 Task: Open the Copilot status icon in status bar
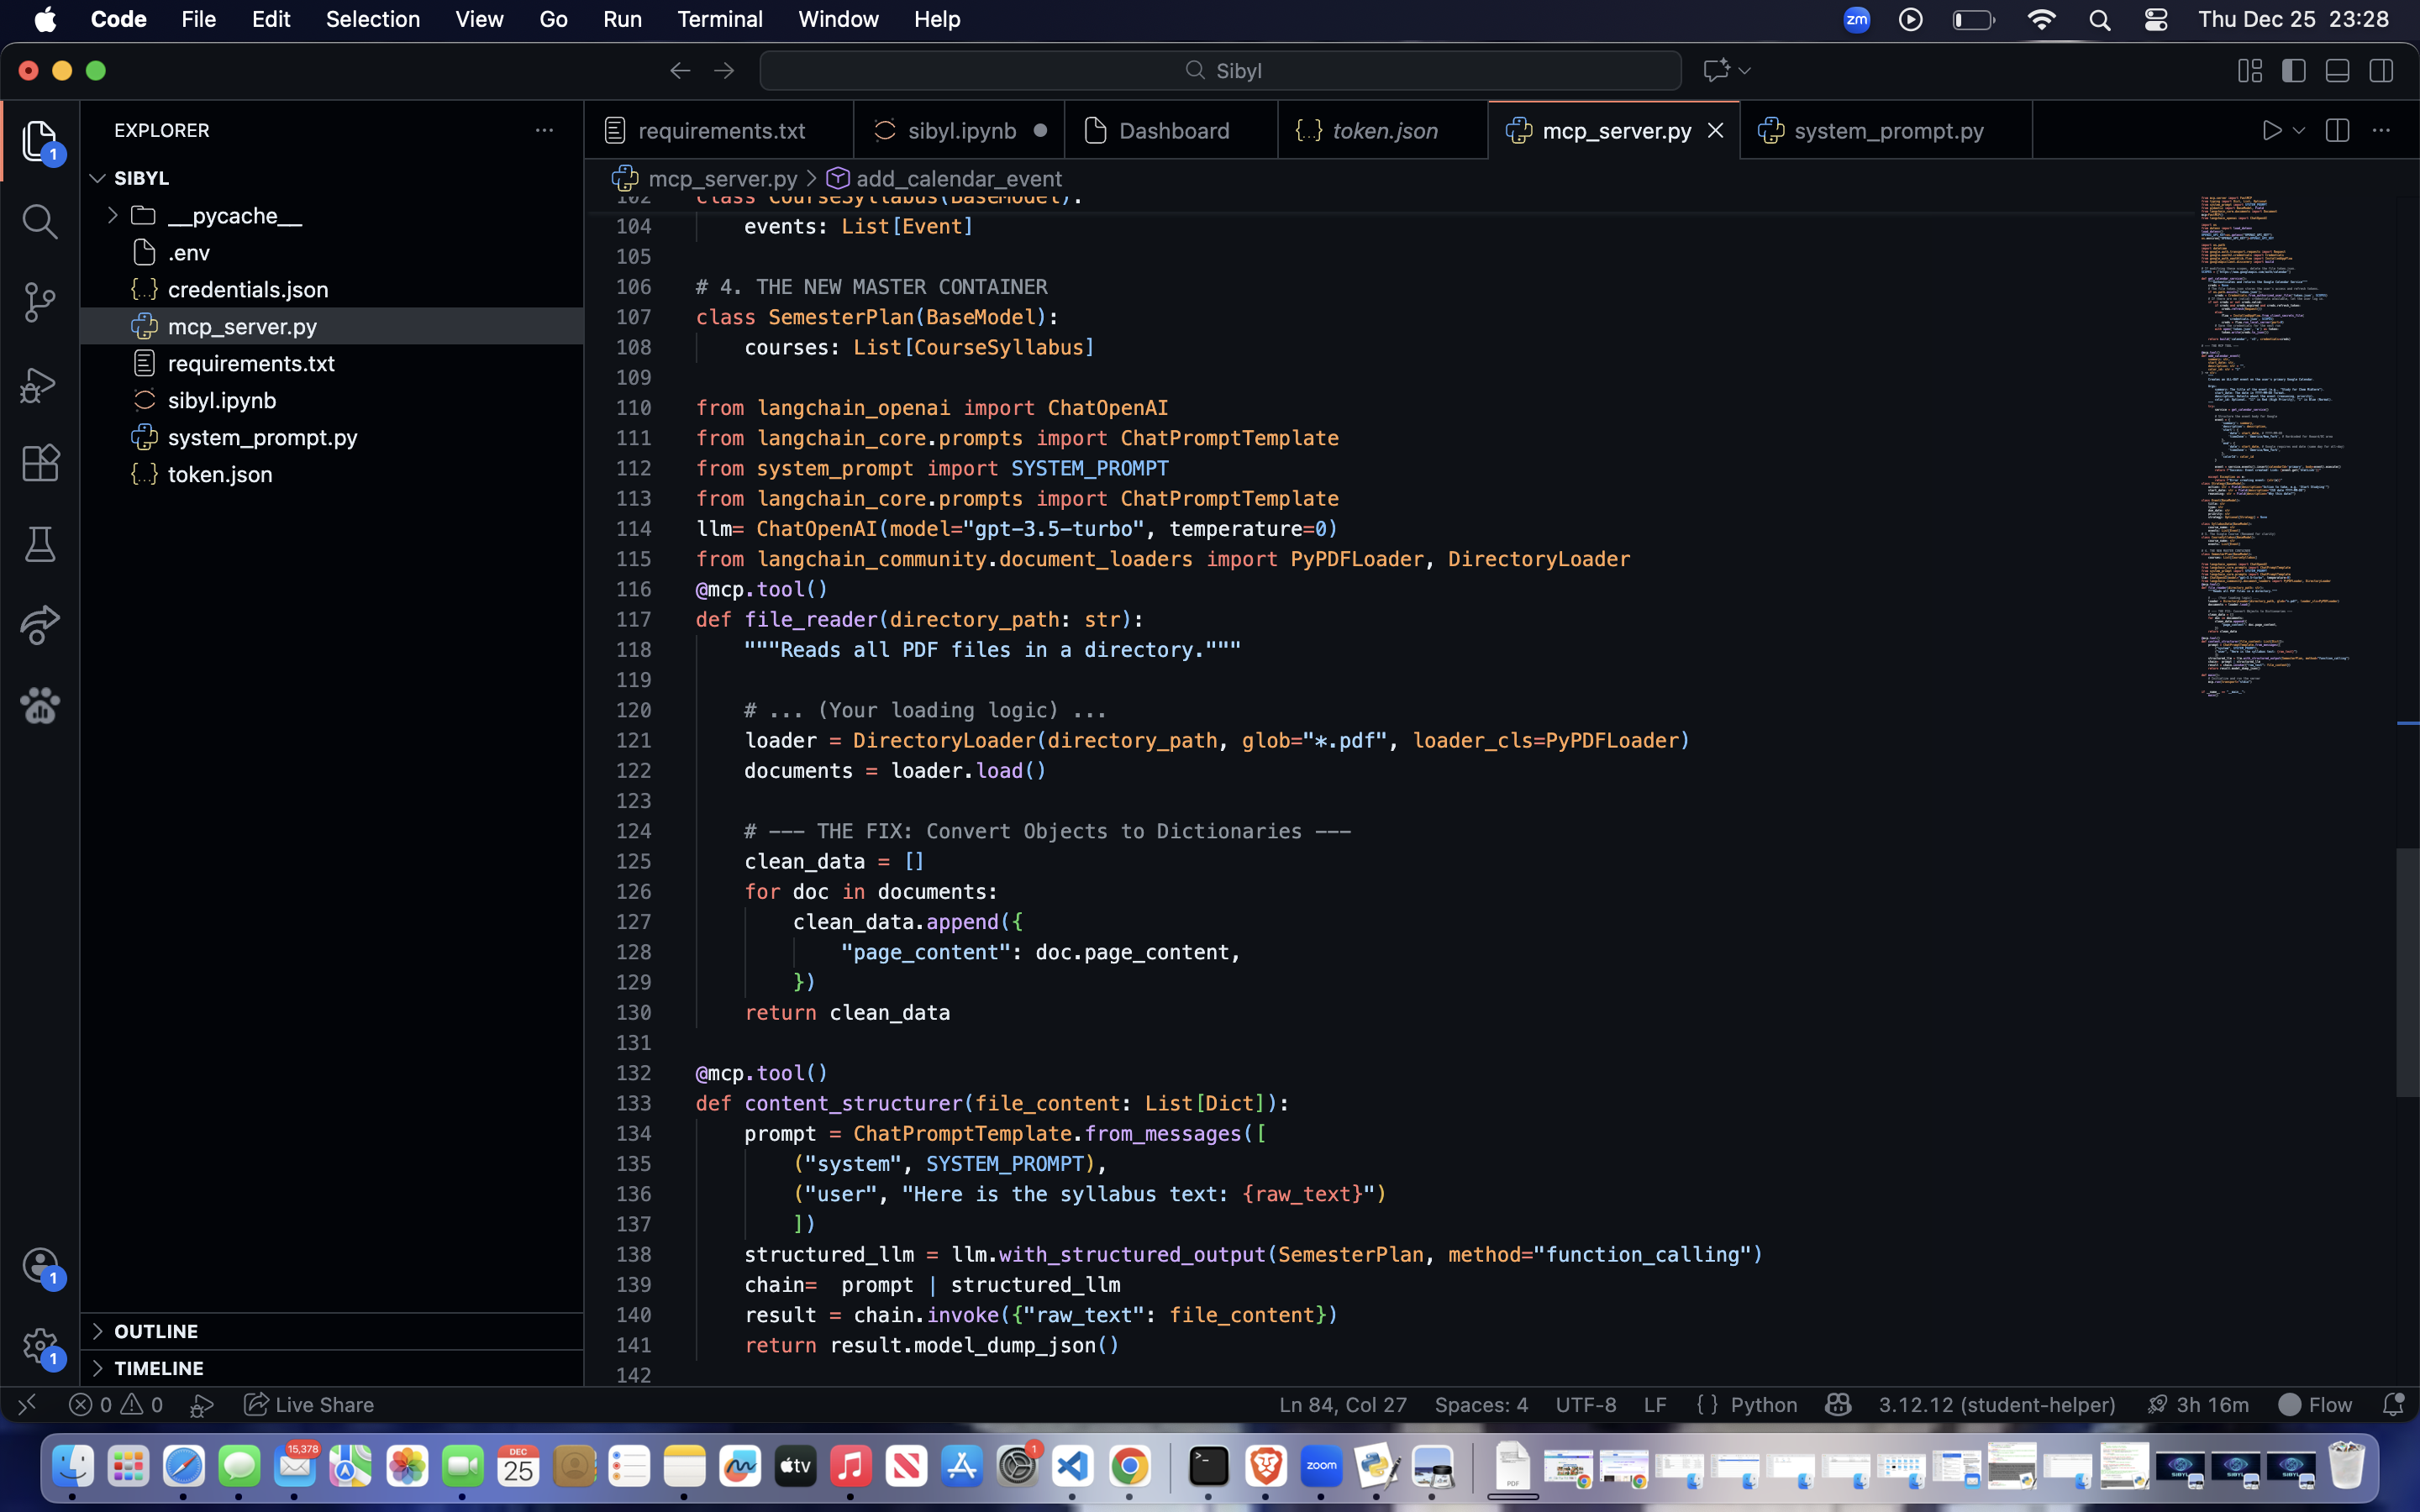[1838, 1404]
